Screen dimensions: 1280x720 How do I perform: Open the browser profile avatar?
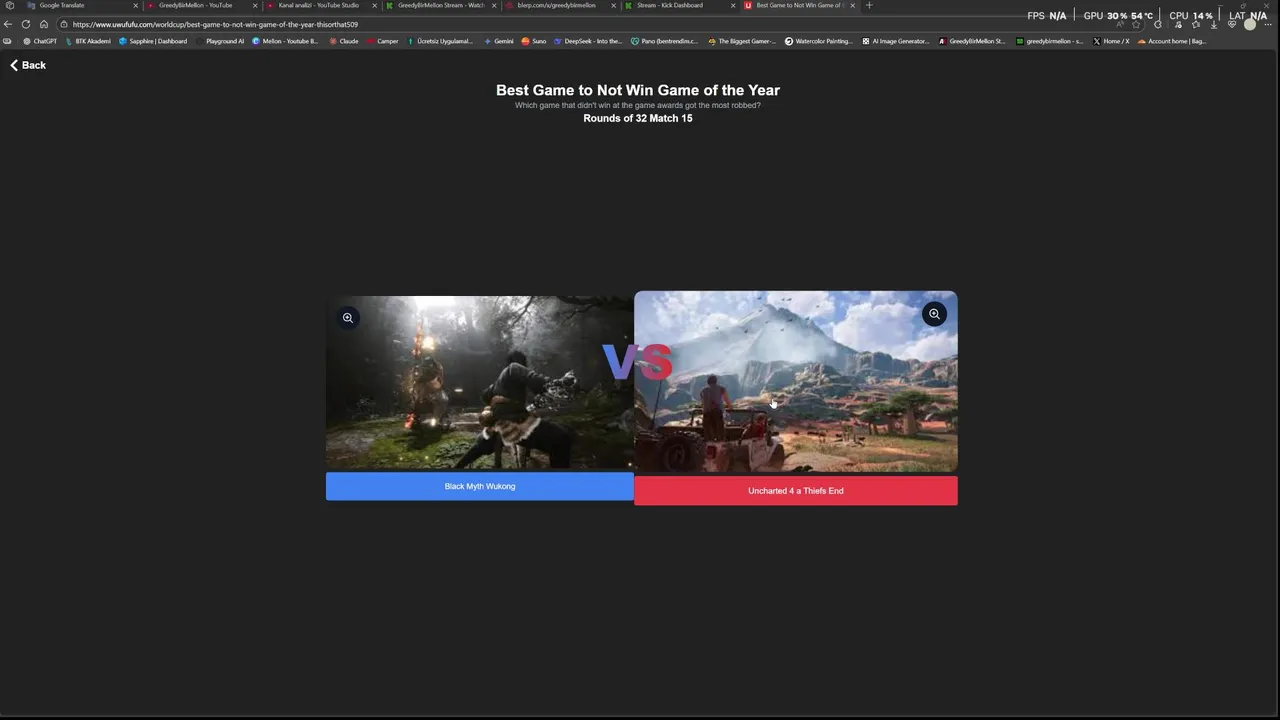point(1250,24)
